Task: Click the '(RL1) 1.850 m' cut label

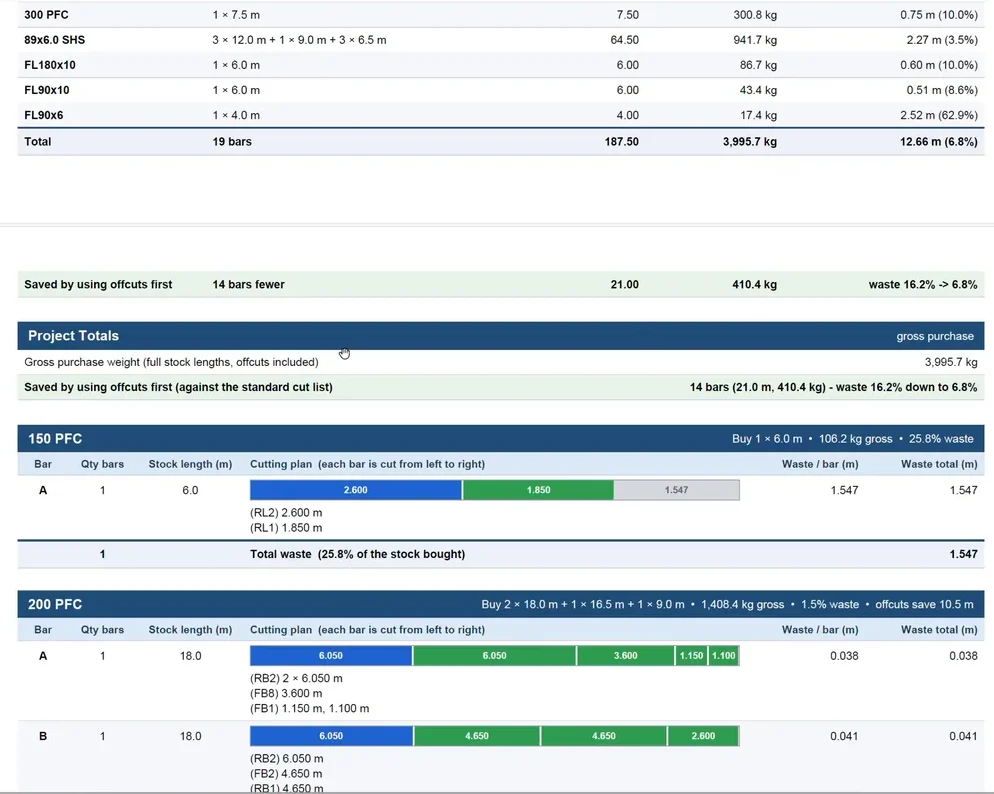Action: pyautogui.click(x=286, y=528)
